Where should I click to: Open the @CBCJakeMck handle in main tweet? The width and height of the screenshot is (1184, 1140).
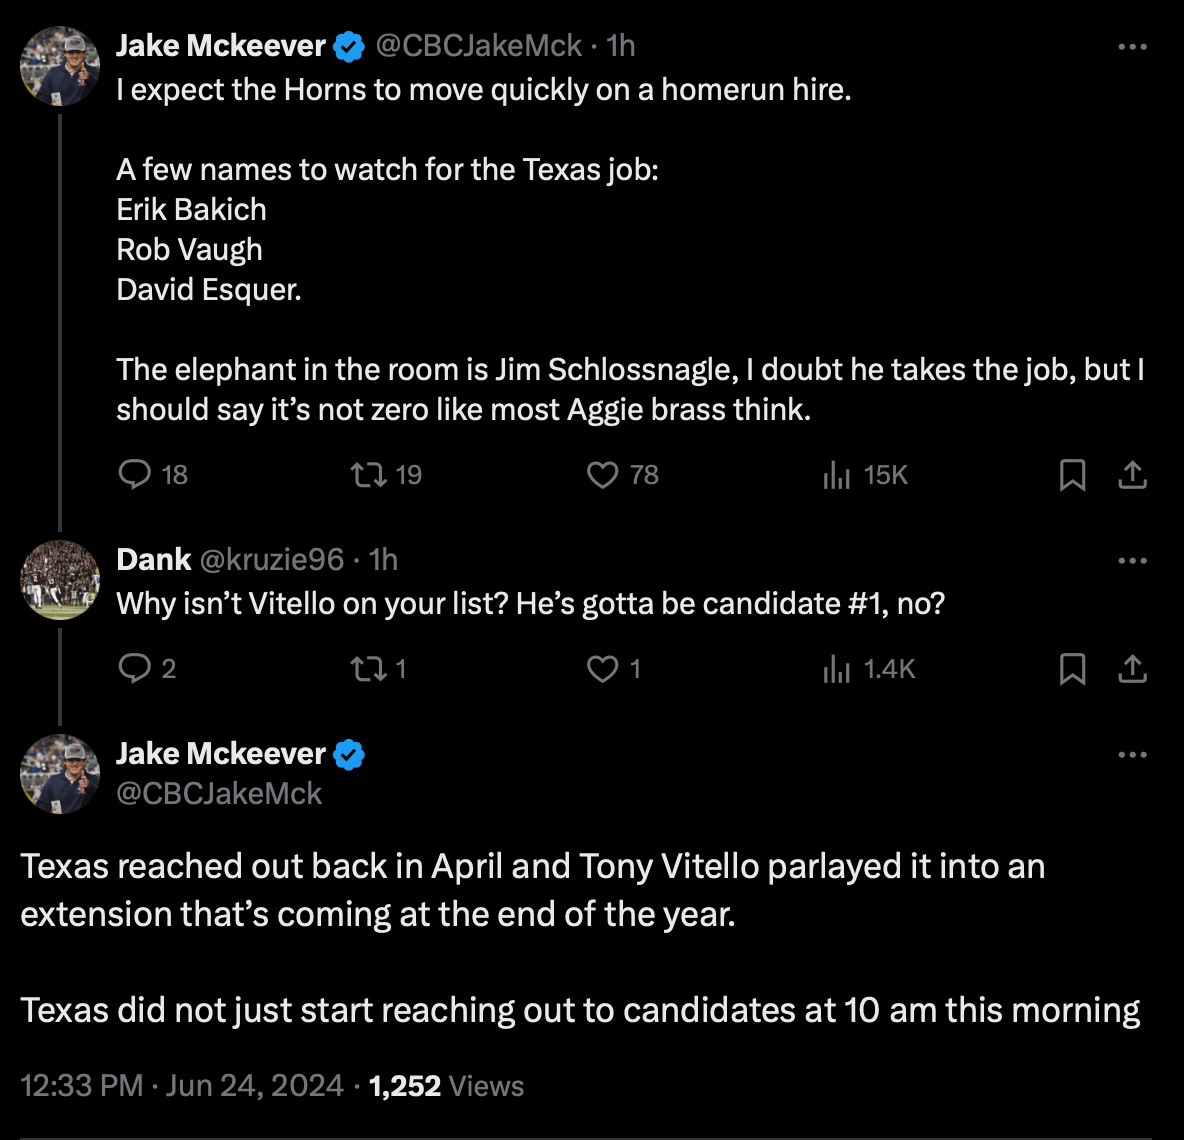[219, 794]
